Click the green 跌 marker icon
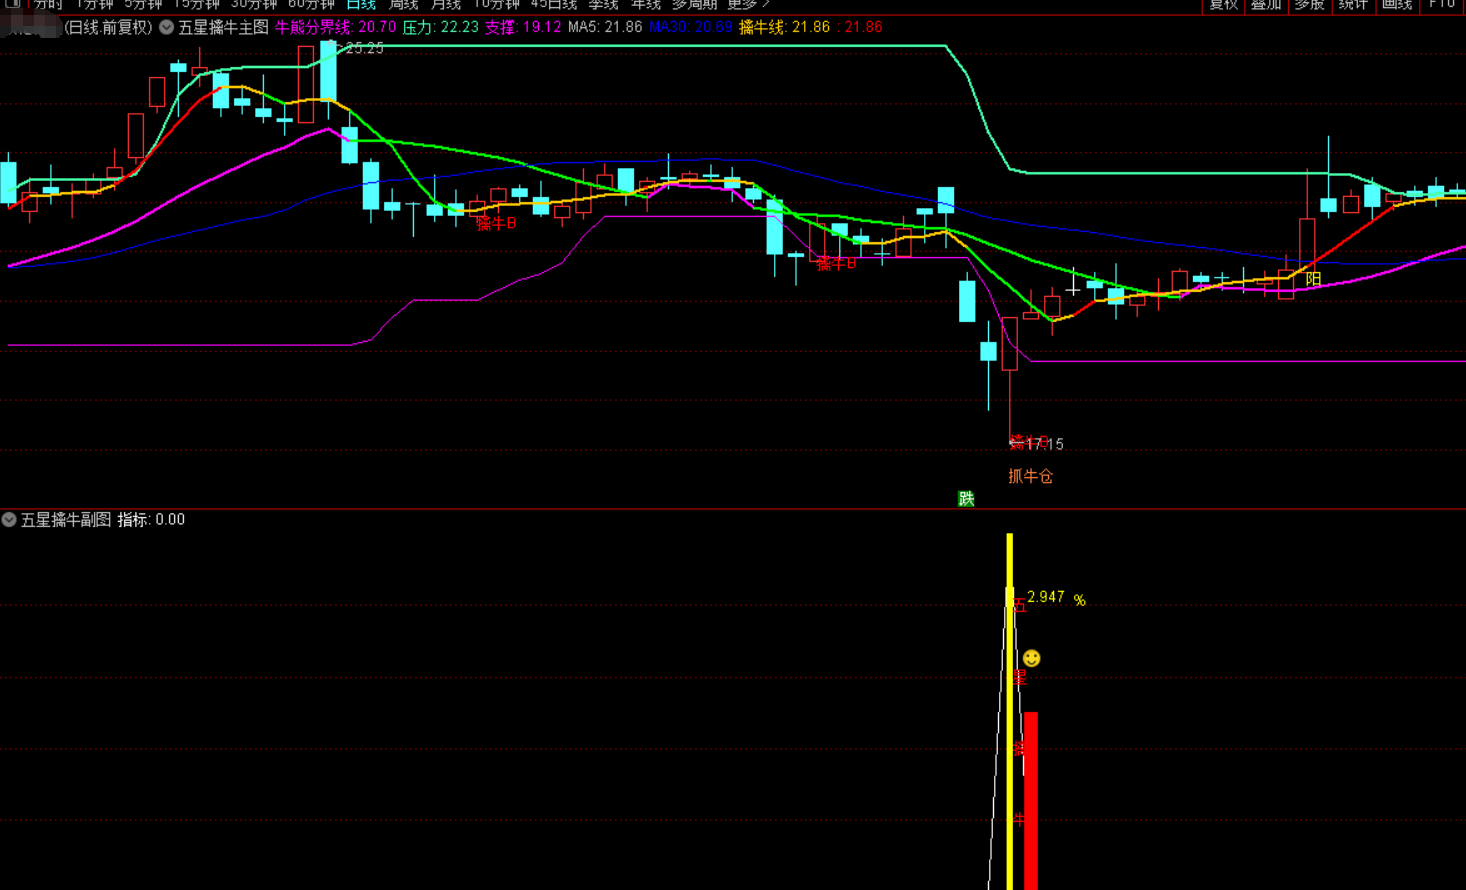Viewport: 1466px width, 890px height. 966,499
